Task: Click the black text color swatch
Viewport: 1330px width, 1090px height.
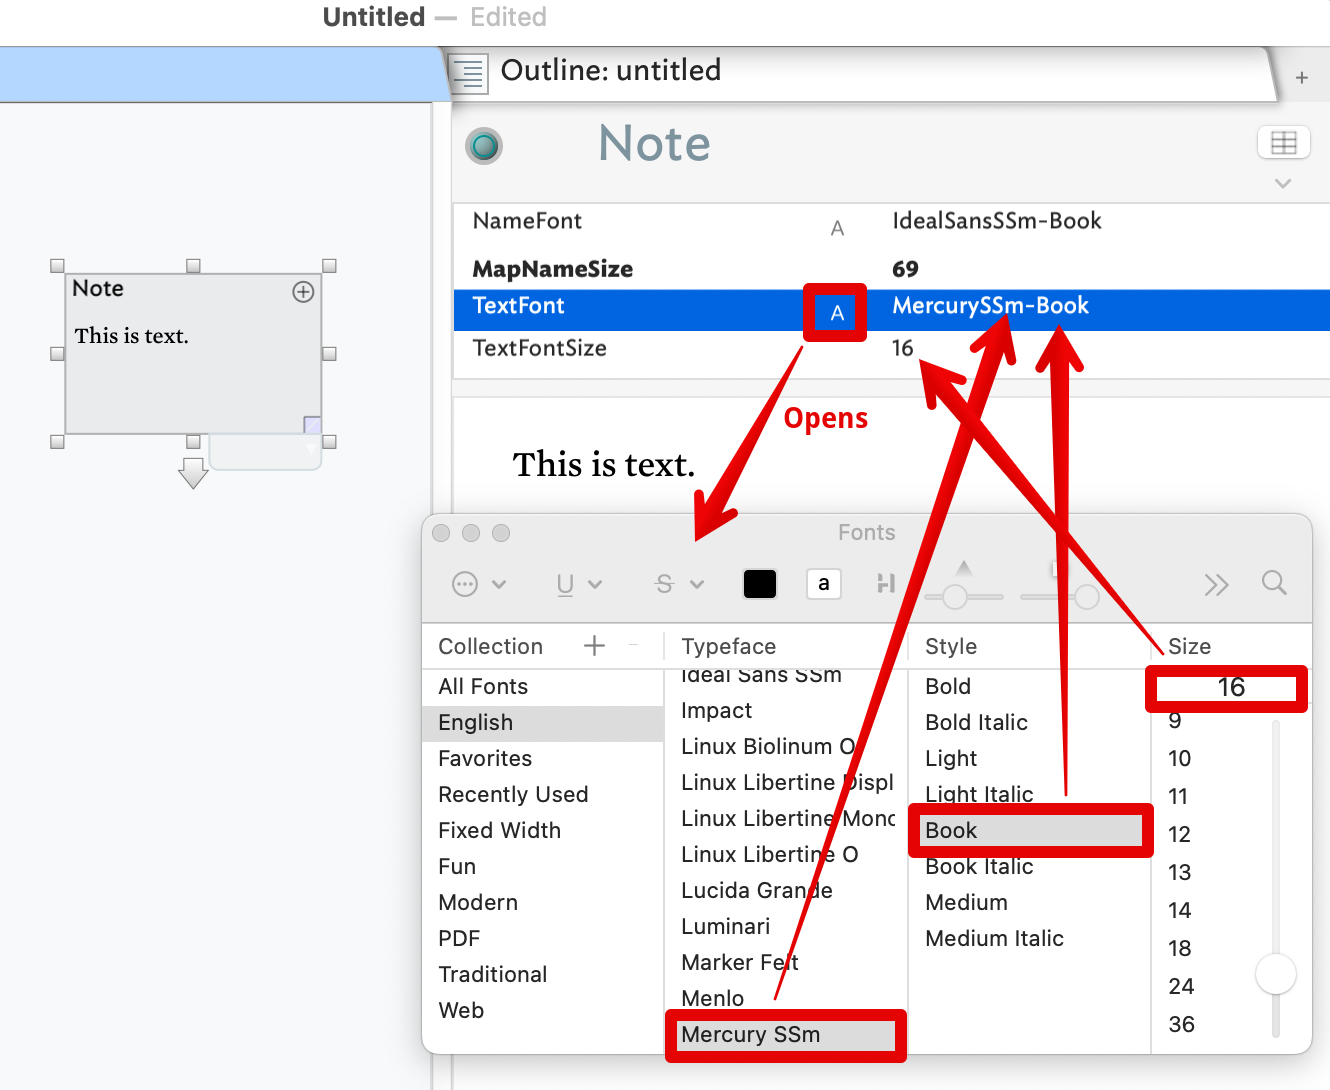Action: 759,584
